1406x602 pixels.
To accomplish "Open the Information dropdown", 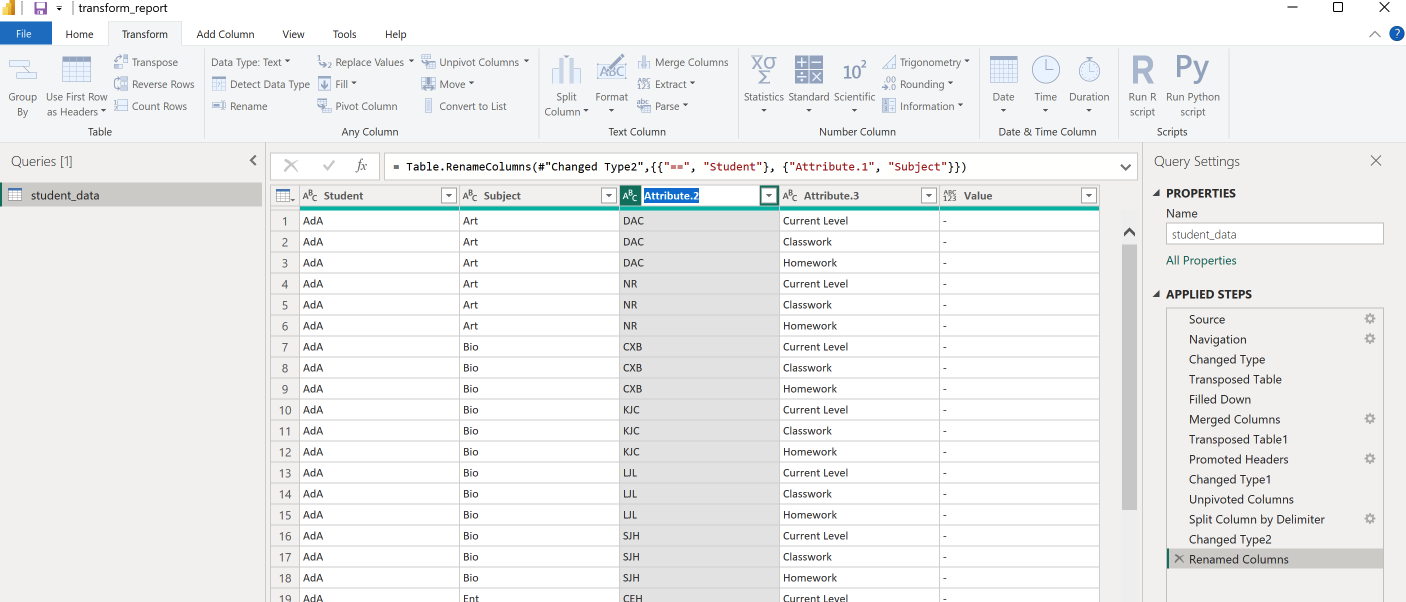I will (923, 106).
